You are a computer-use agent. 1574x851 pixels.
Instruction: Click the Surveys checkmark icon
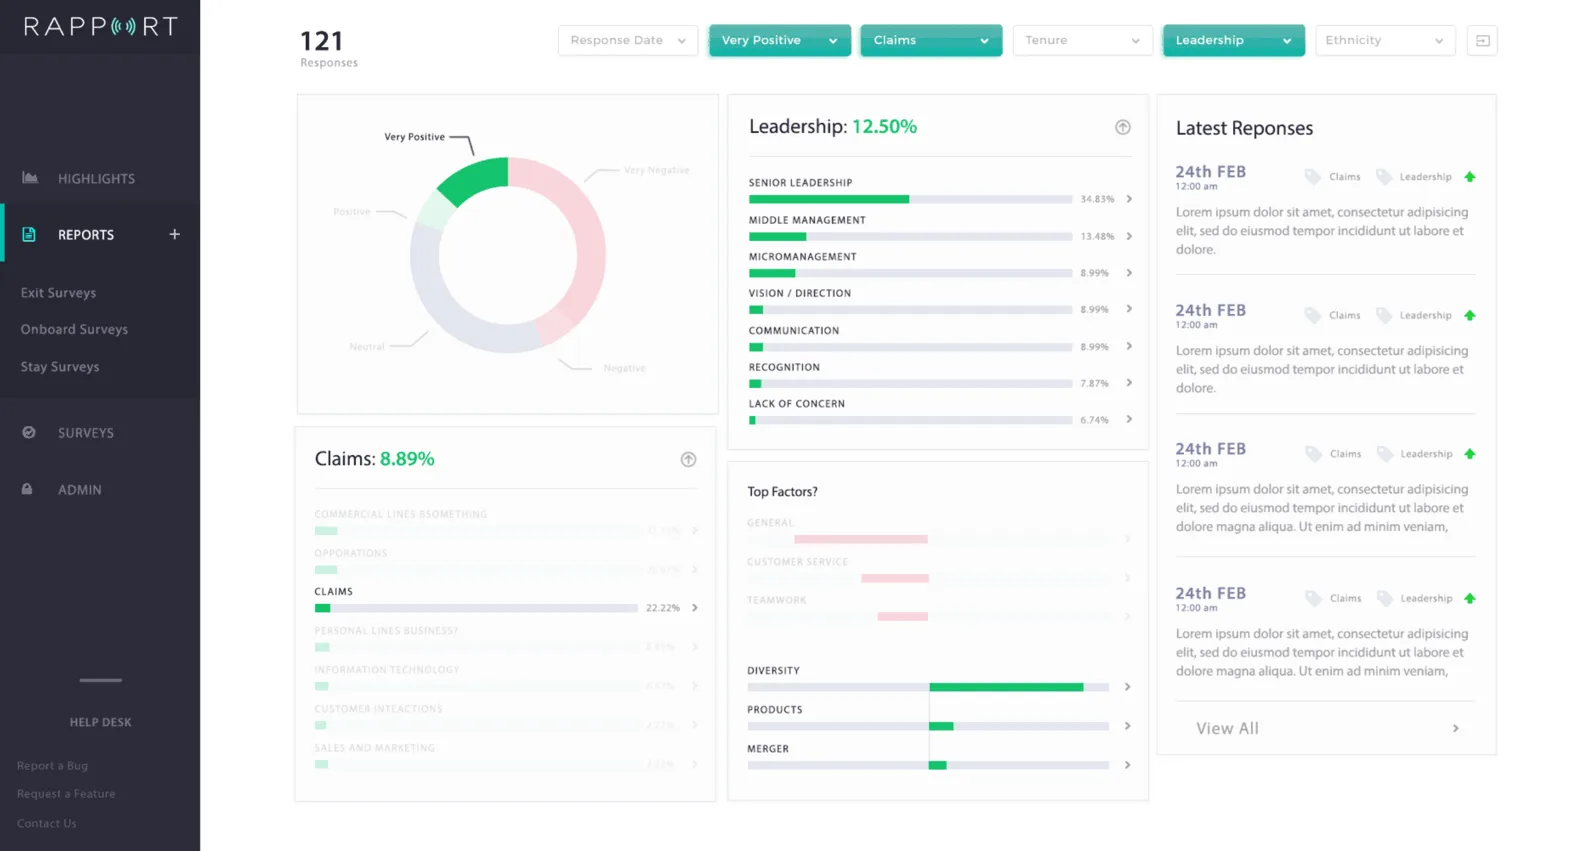click(29, 432)
